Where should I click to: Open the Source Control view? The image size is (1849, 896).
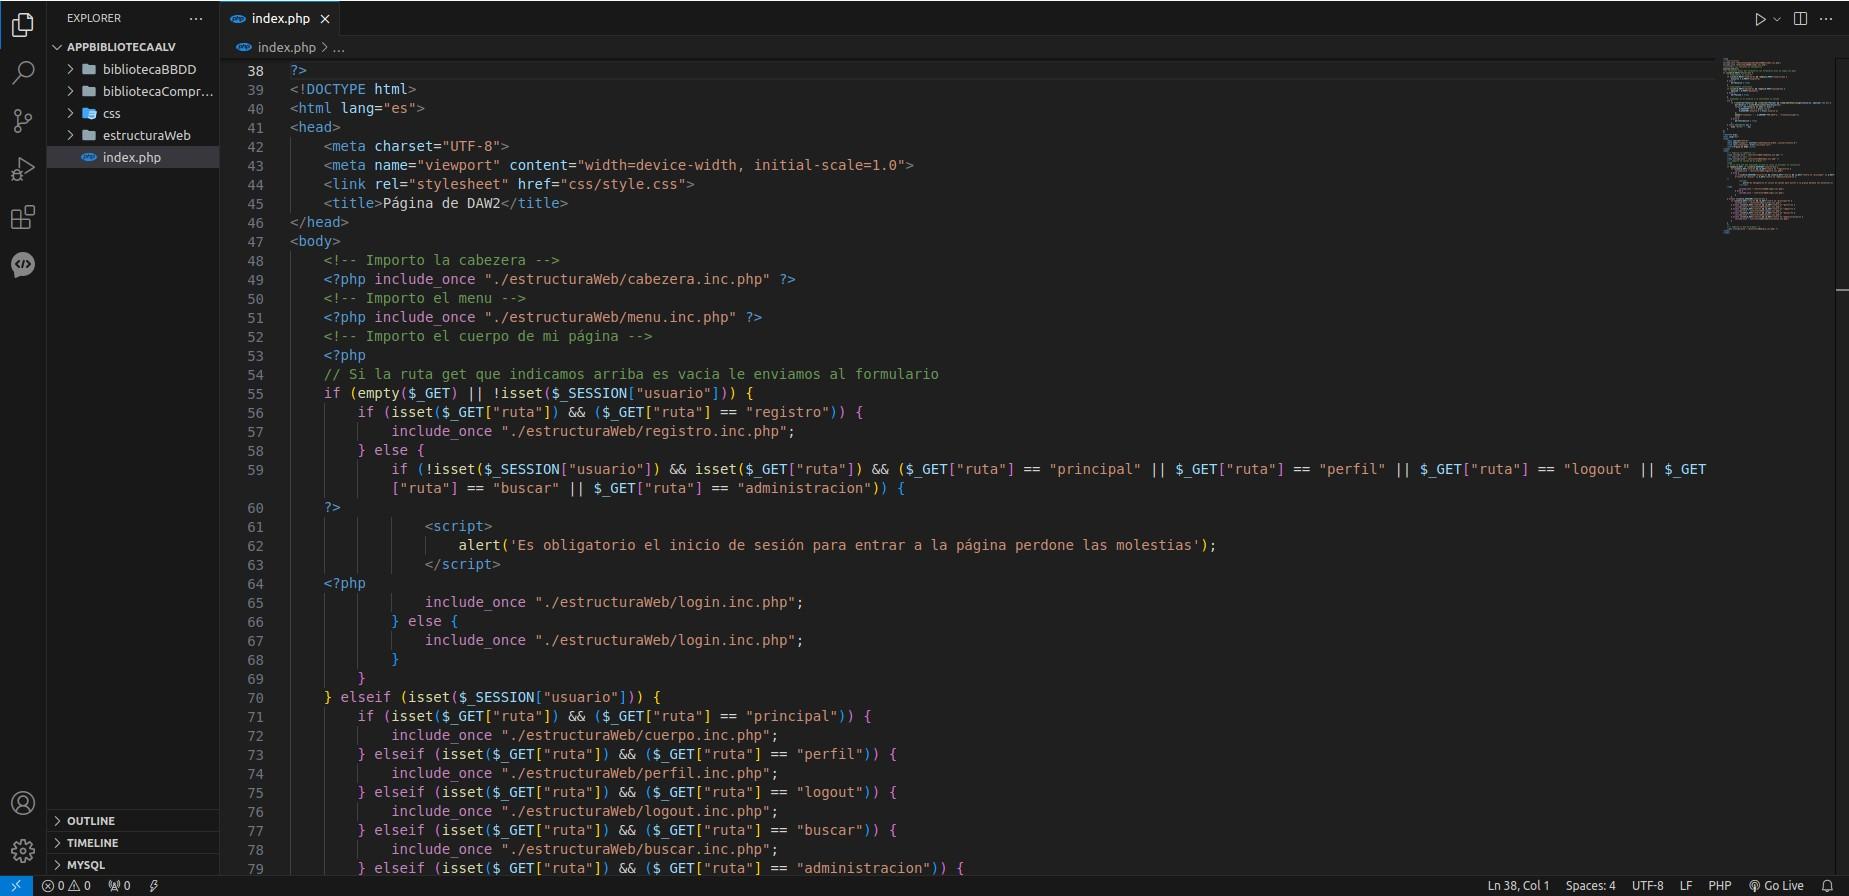(22, 121)
